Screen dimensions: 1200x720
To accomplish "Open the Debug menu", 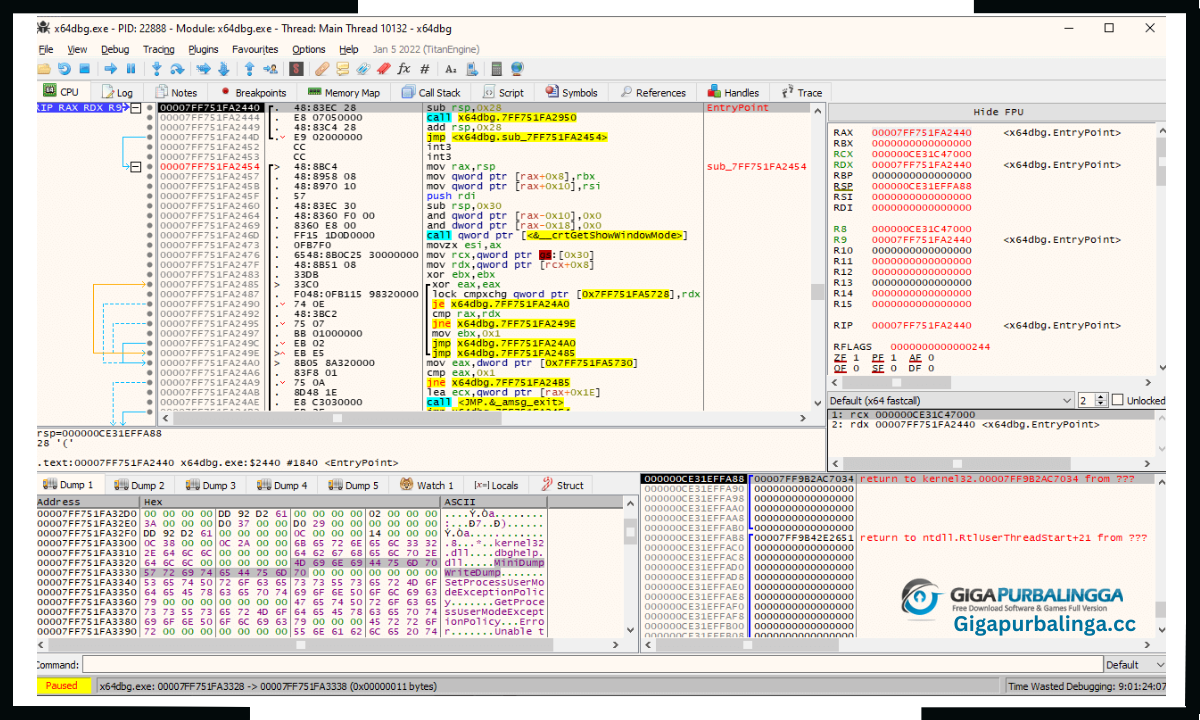I will [115, 49].
